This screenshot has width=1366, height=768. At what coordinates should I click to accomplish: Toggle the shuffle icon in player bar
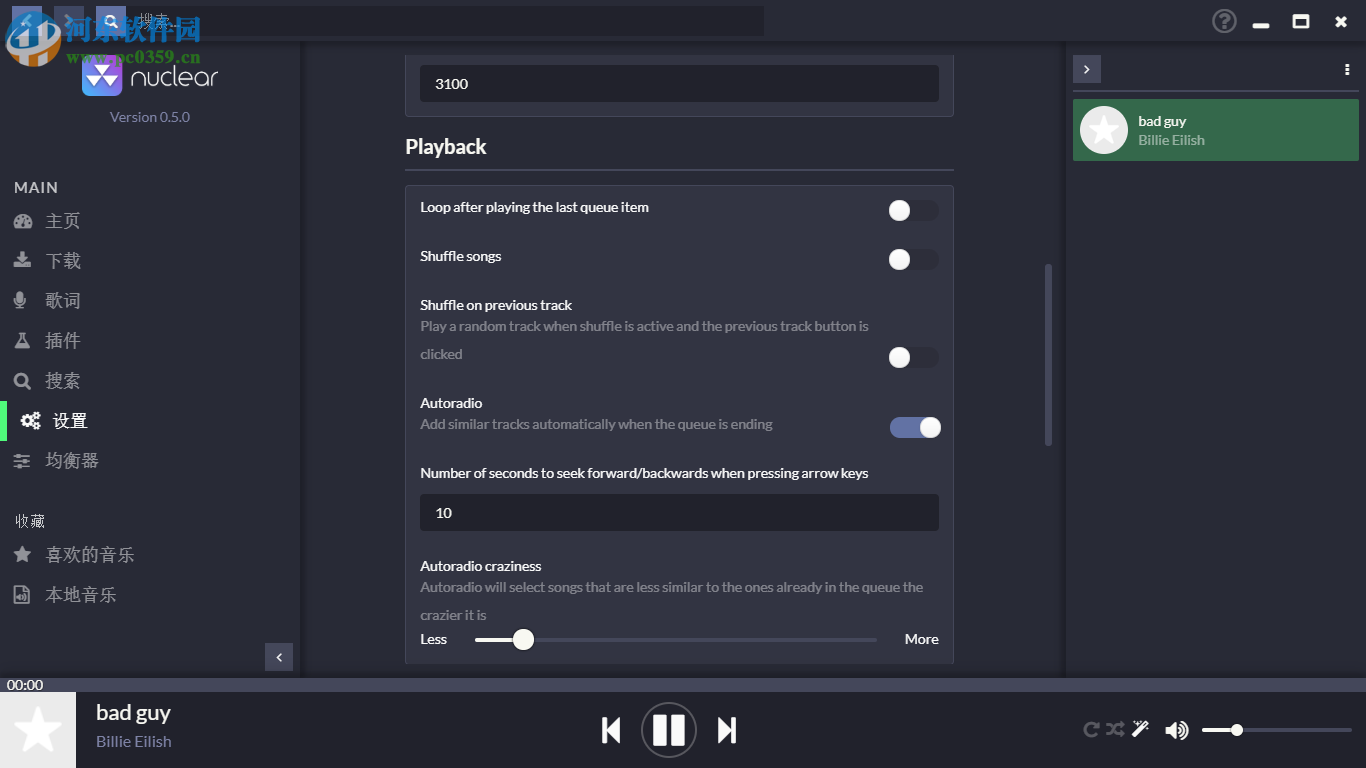point(1116,730)
